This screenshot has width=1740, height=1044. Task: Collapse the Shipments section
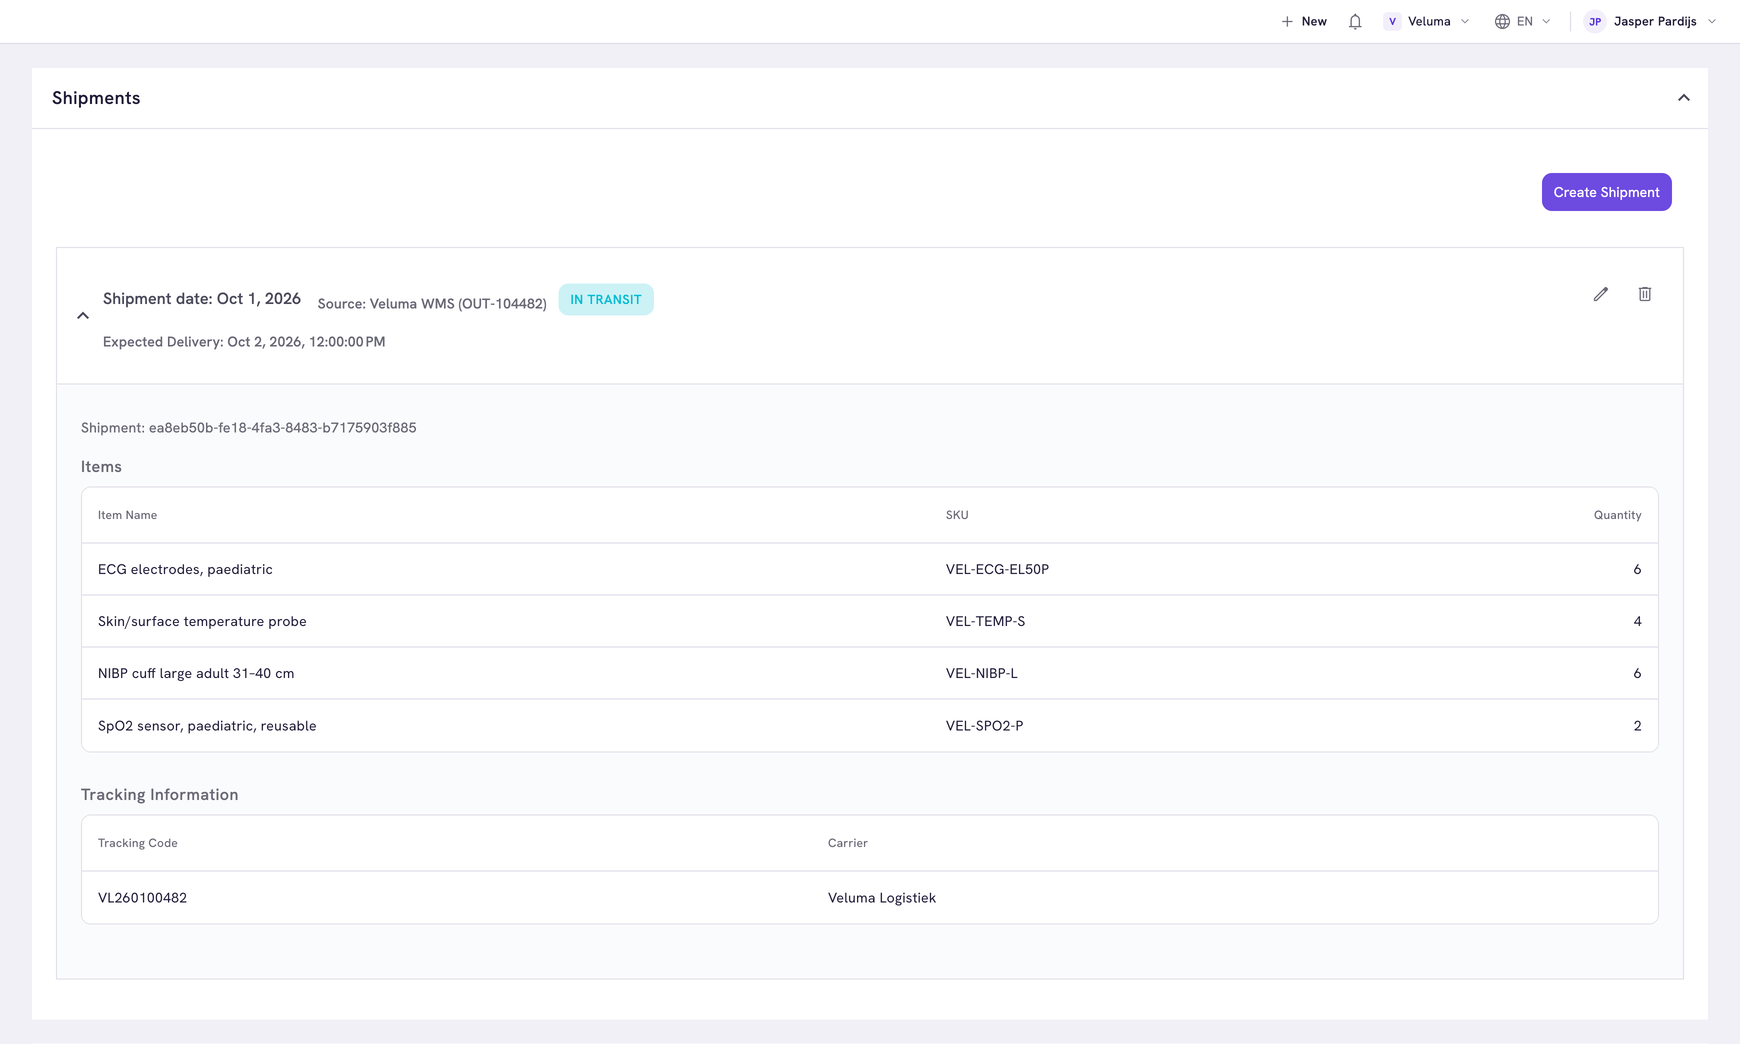pos(1684,98)
